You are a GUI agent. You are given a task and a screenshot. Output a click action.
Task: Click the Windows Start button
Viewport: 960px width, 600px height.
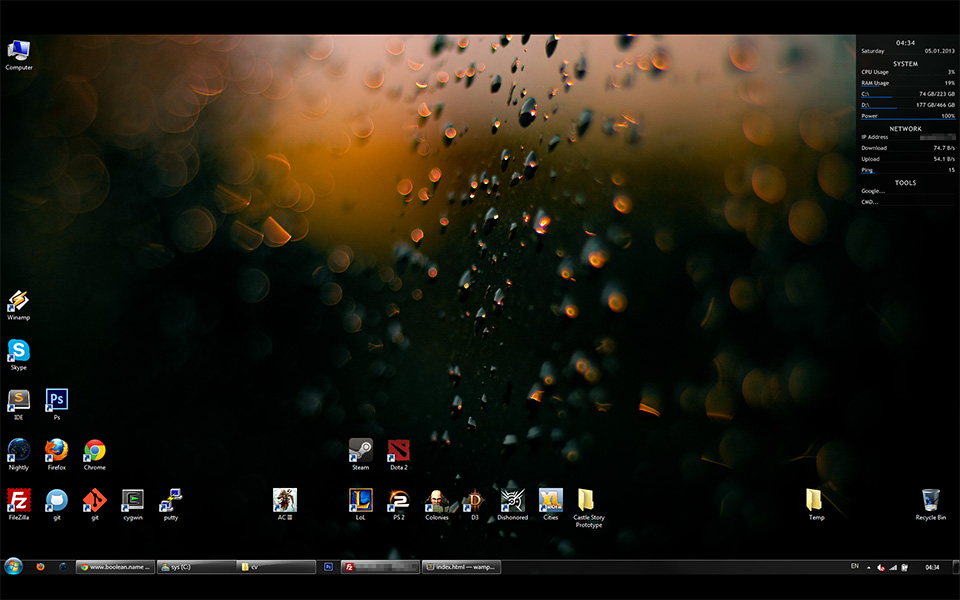pos(14,566)
